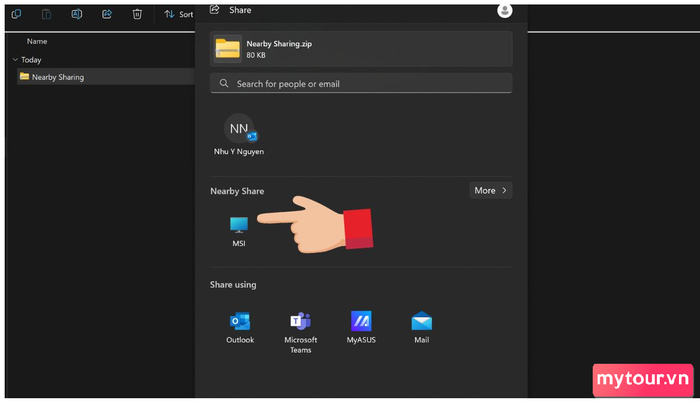Share using Microsoft Teams
Image resolution: width=700 pixels, height=405 pixels.
pyautogui.click(x=300, y=332)
